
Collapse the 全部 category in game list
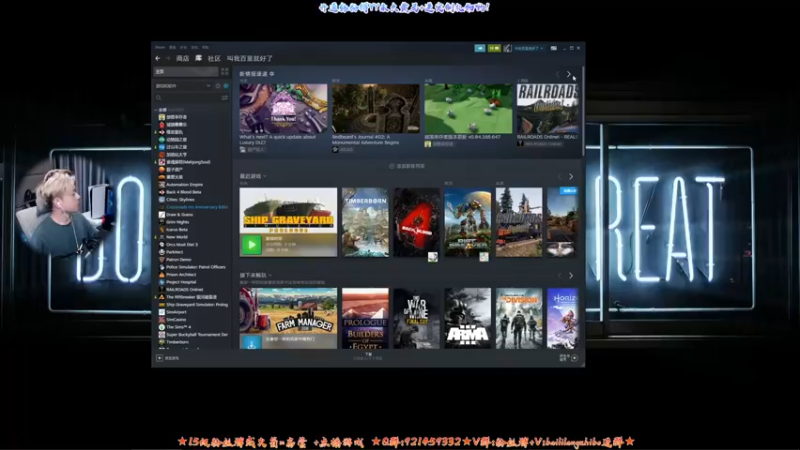click(x=156, y=110)
